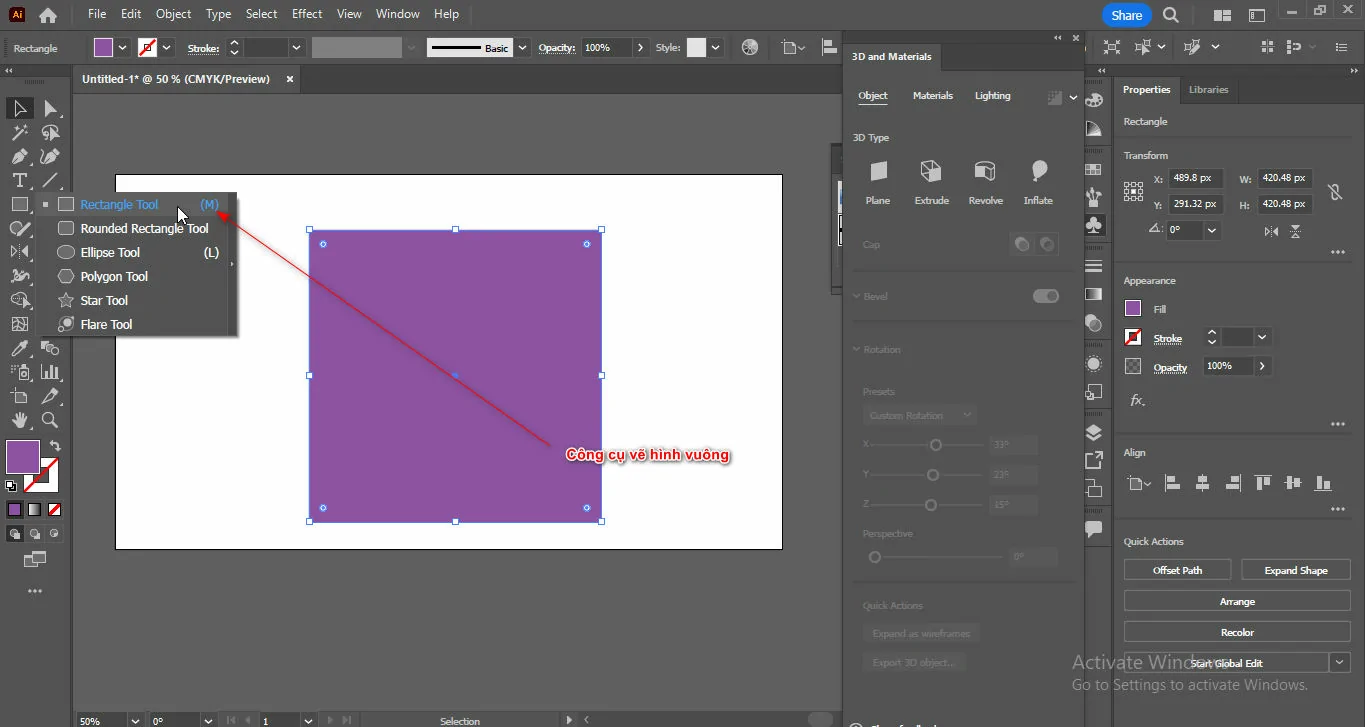Switch to the Libraries tab
This screenshot has width=1365, height=727.
[1208, 89]
